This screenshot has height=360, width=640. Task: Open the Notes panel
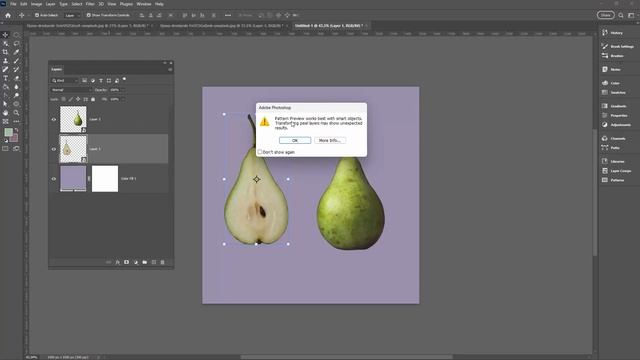[611, 69]
